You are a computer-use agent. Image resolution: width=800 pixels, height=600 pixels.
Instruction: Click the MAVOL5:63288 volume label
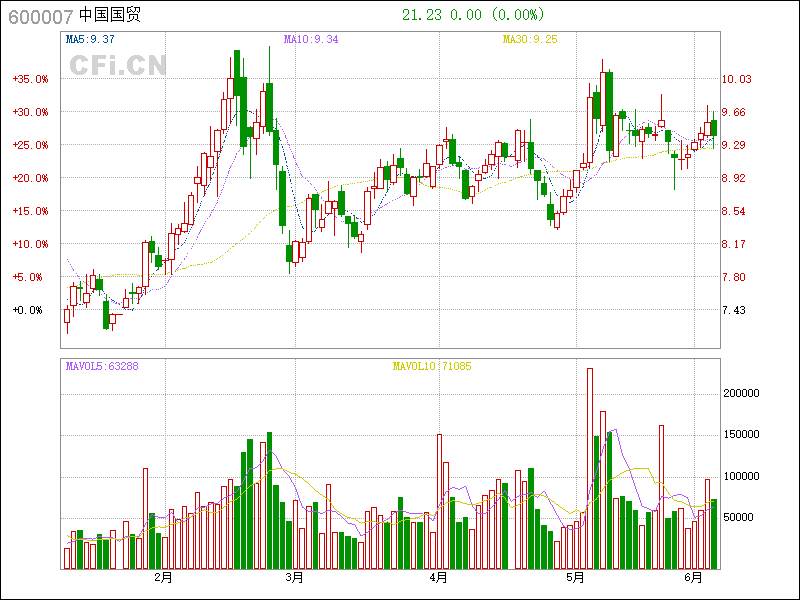coord(102,366)
